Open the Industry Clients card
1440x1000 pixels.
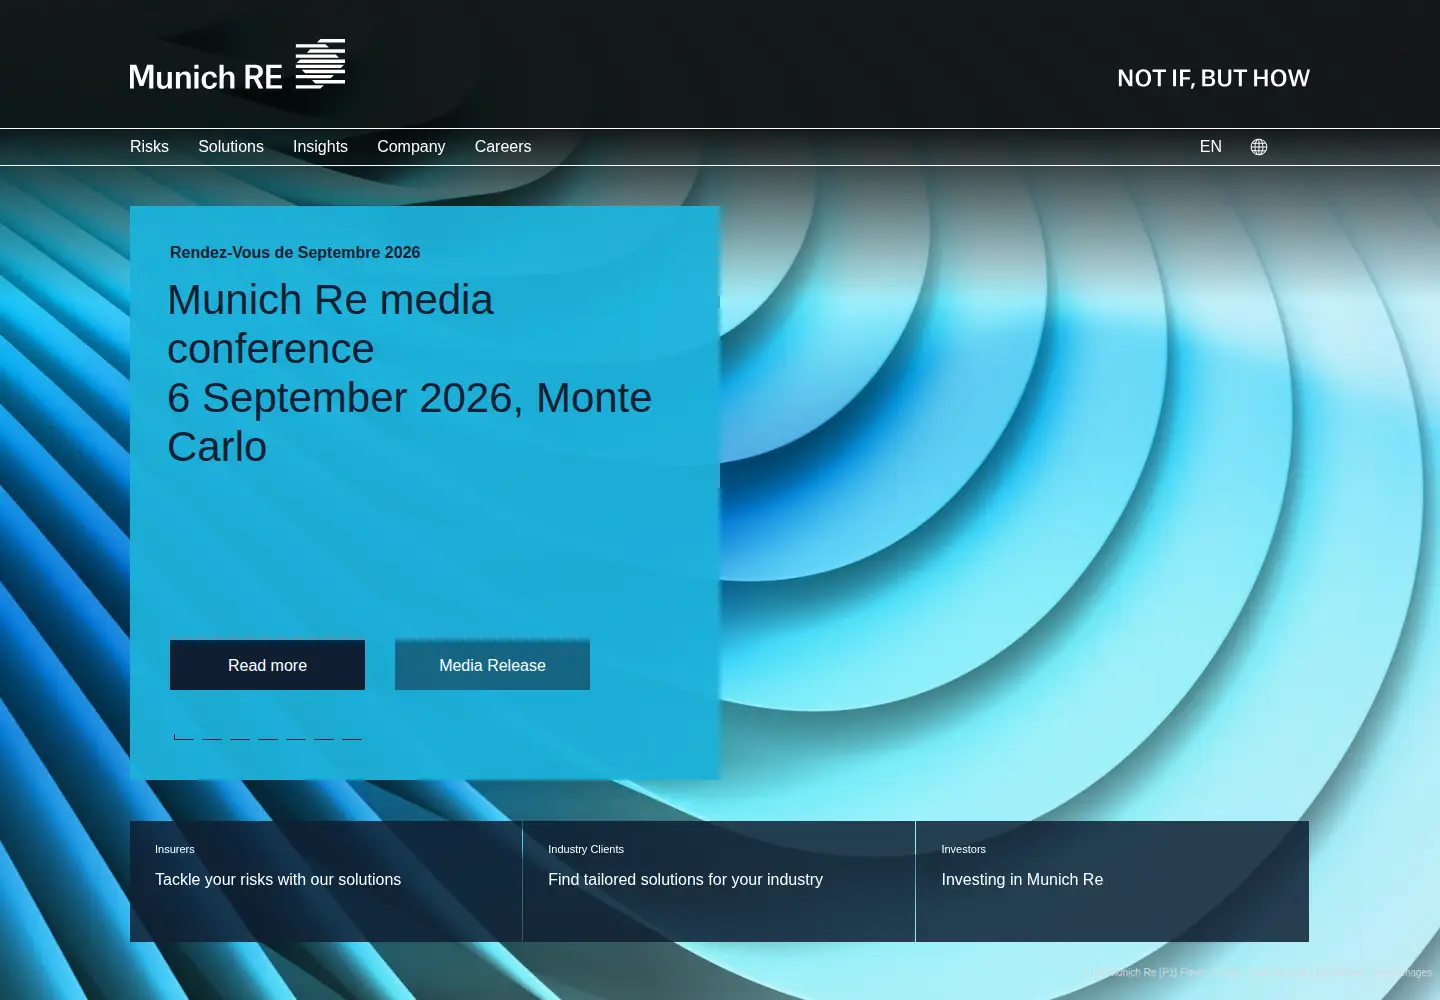click(719, 881)
